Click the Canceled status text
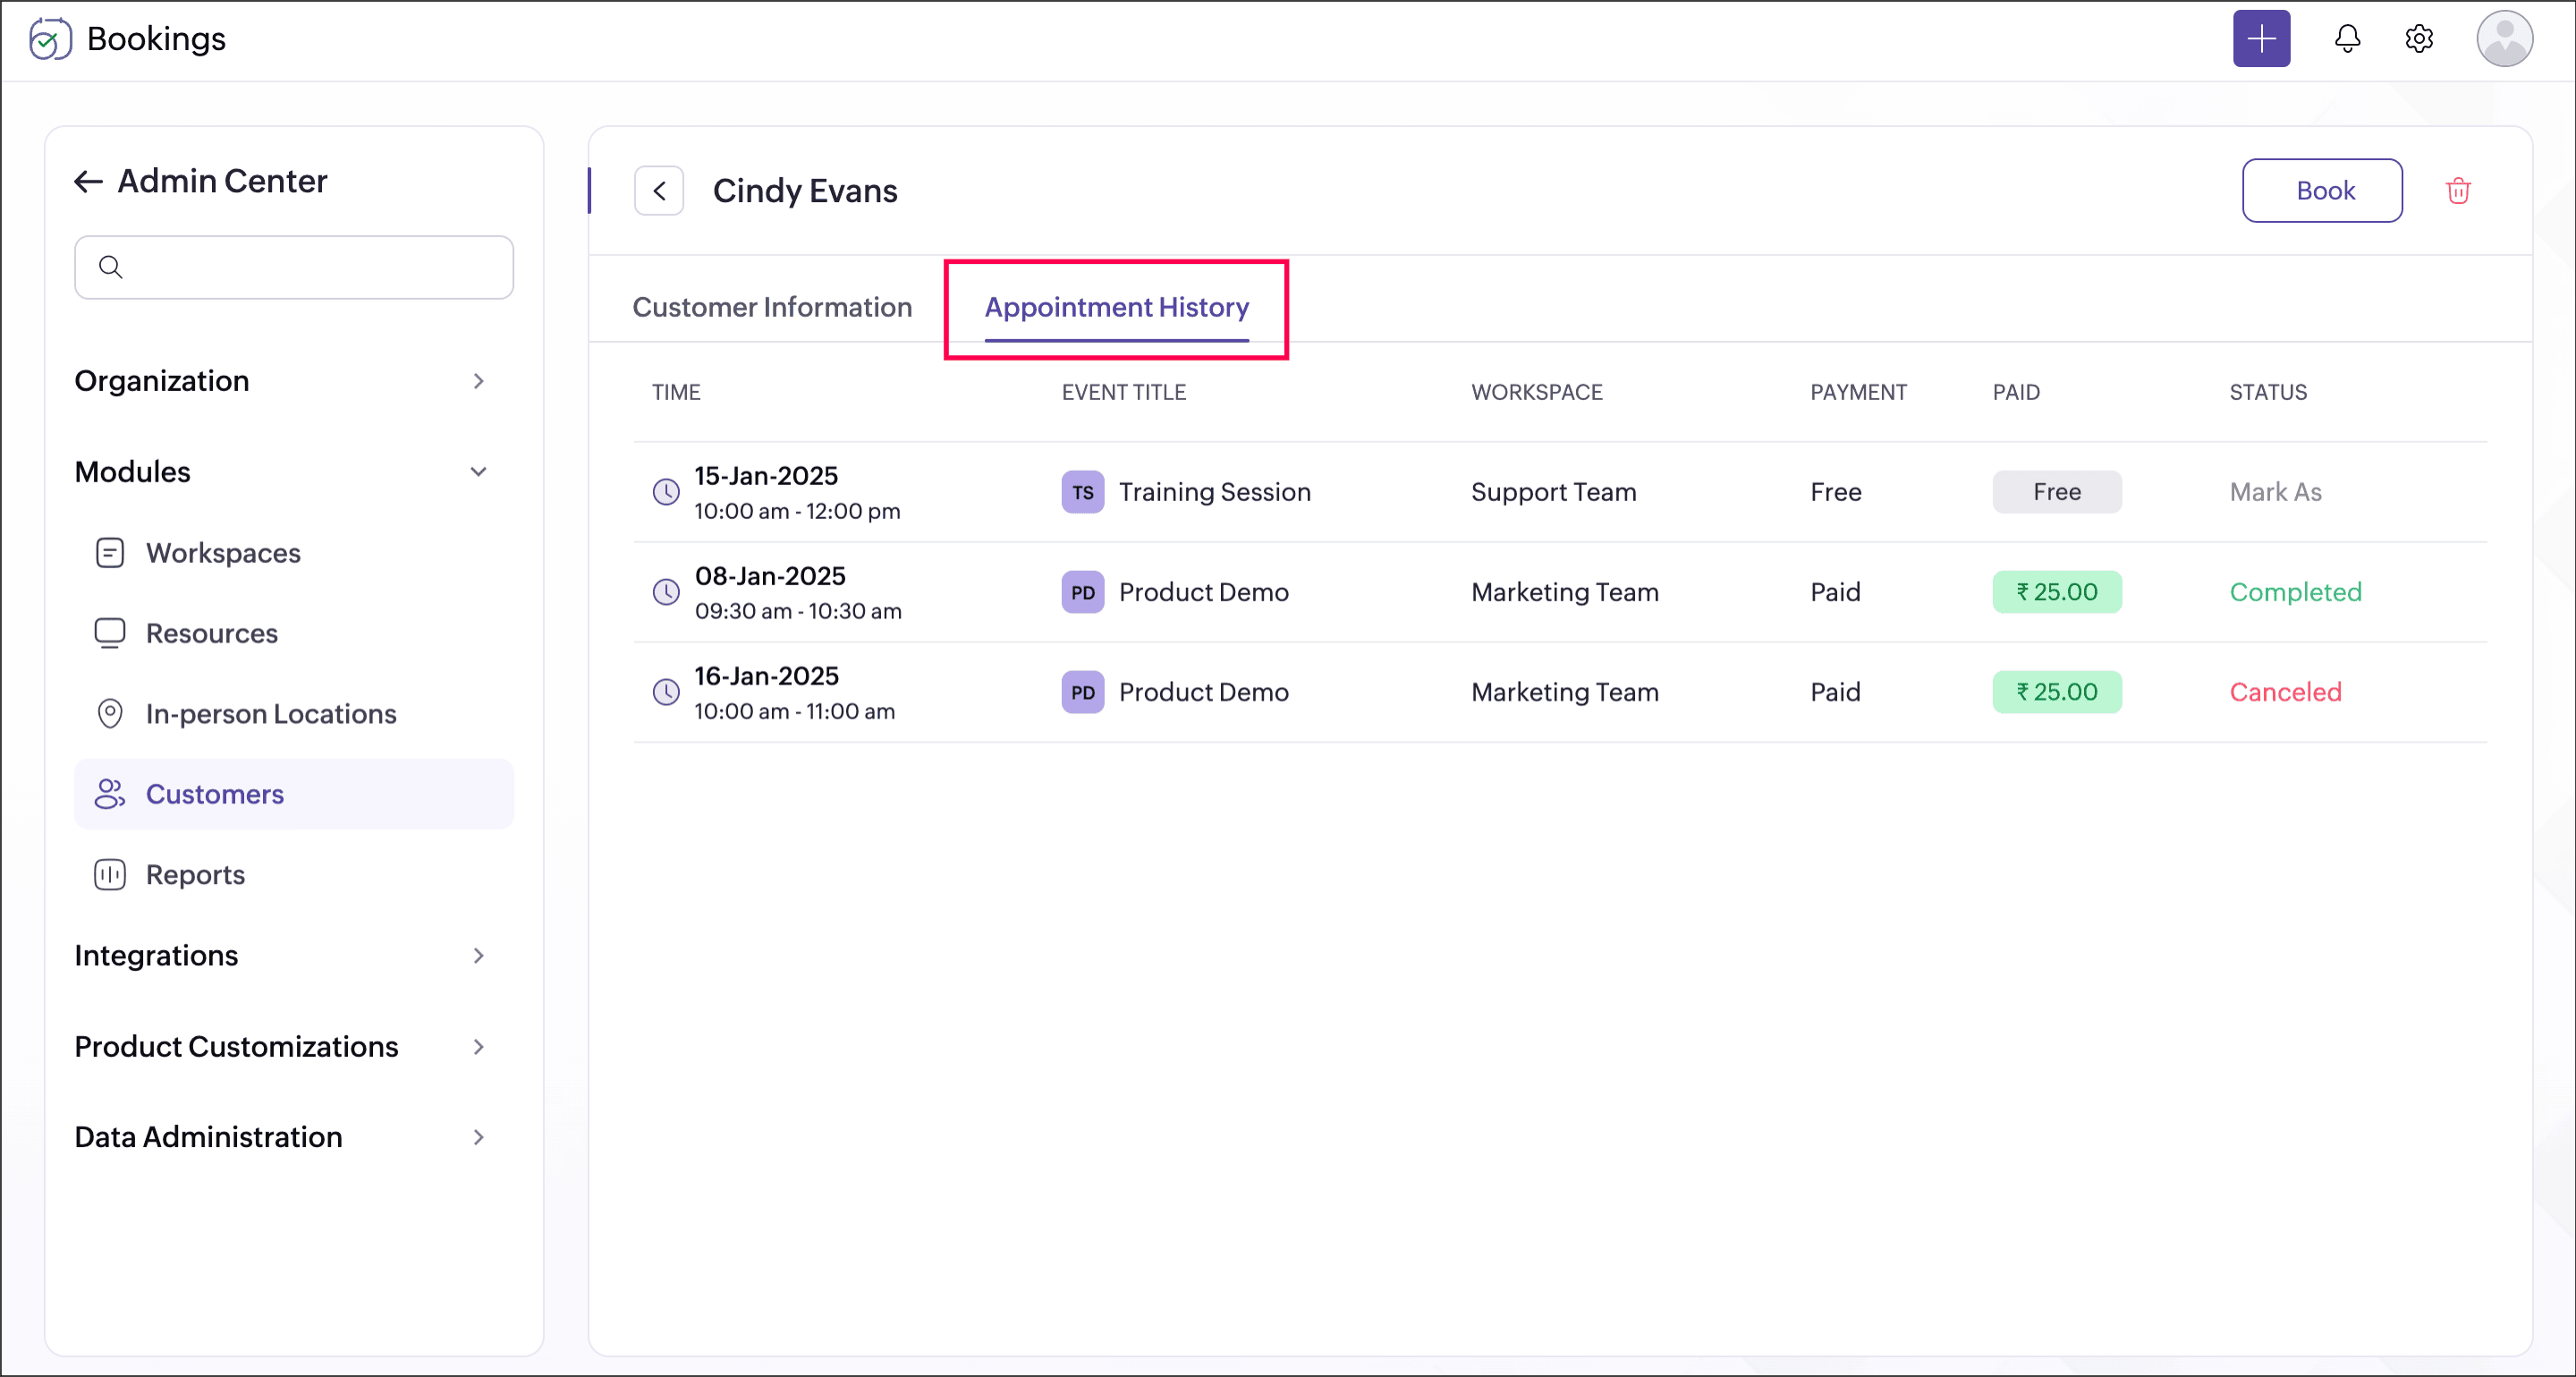The height and width of the screenshot is (1377, 2576). pyautogui.click(x=2285, y=692)
